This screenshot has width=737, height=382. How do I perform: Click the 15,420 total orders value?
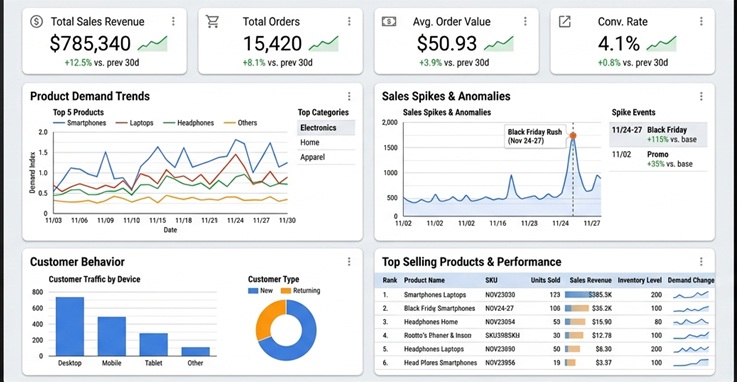click(x=273, y=43)
